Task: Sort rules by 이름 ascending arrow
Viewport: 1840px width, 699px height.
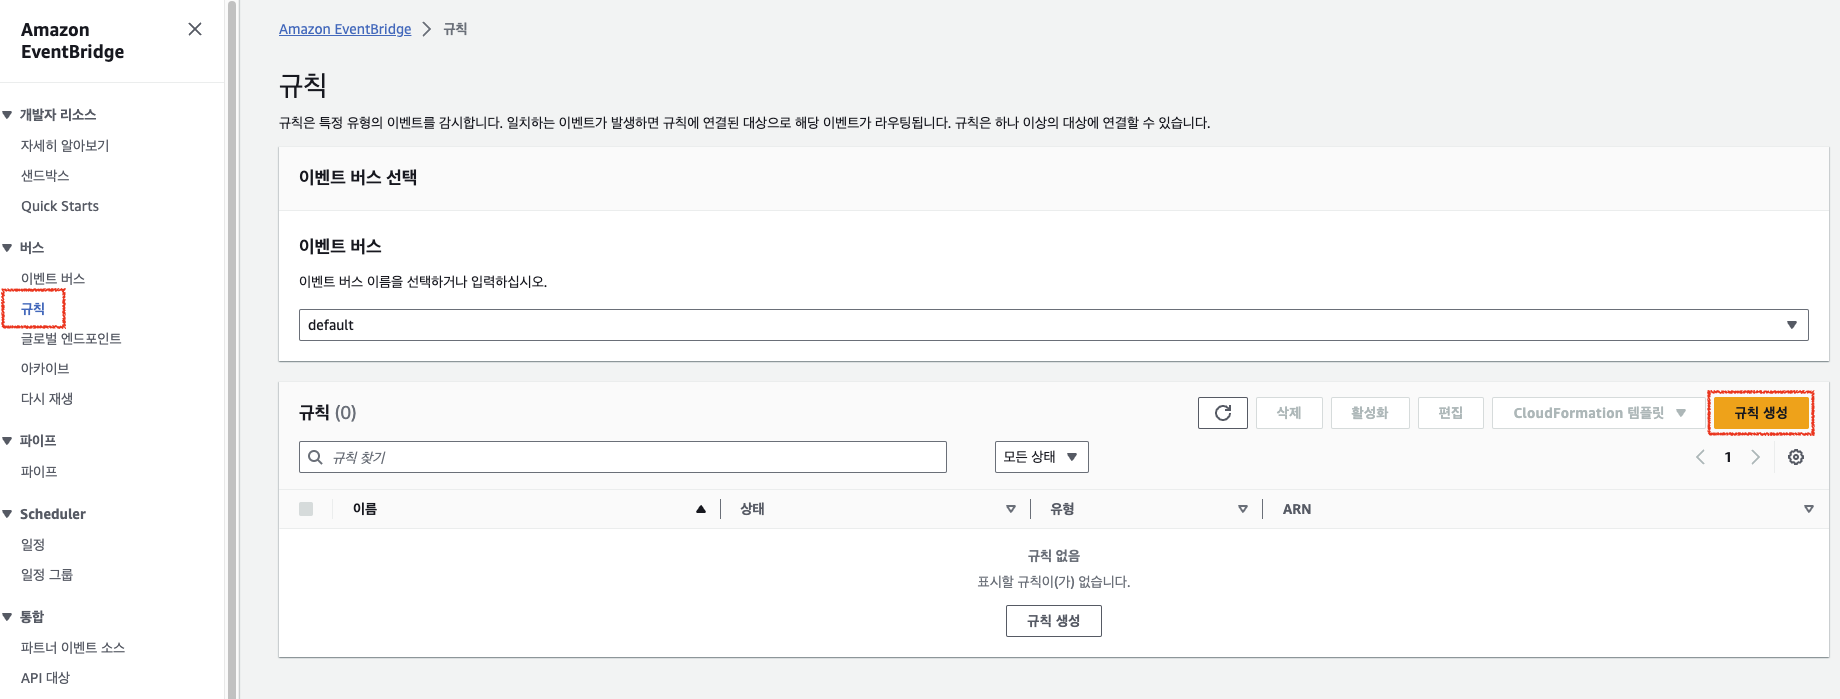Action: 701,509
